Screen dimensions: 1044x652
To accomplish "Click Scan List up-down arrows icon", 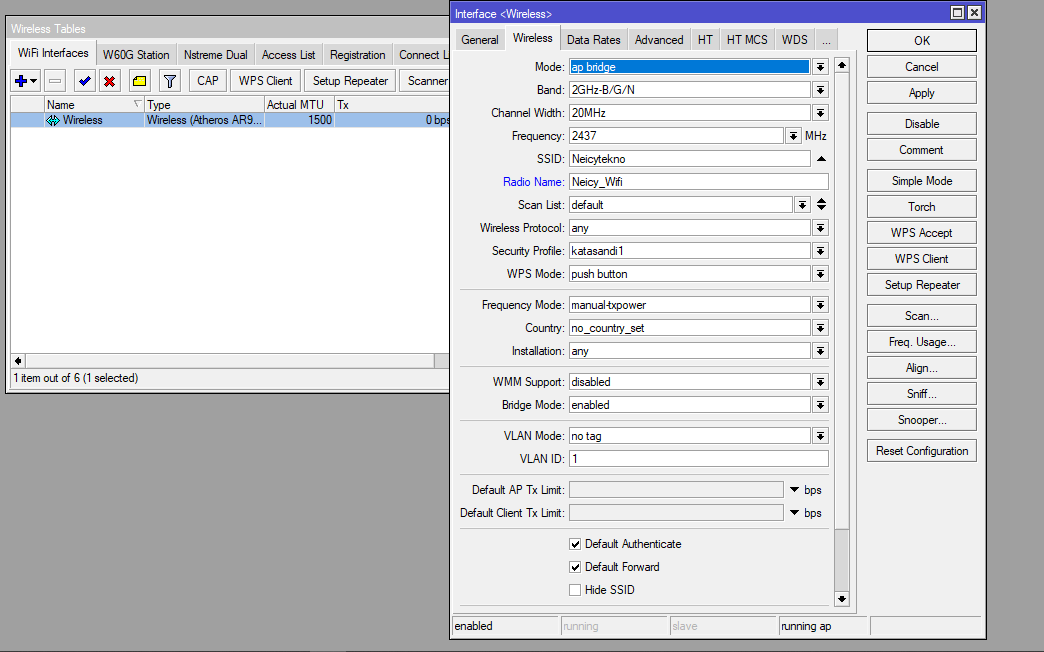I will coord(821,204).
